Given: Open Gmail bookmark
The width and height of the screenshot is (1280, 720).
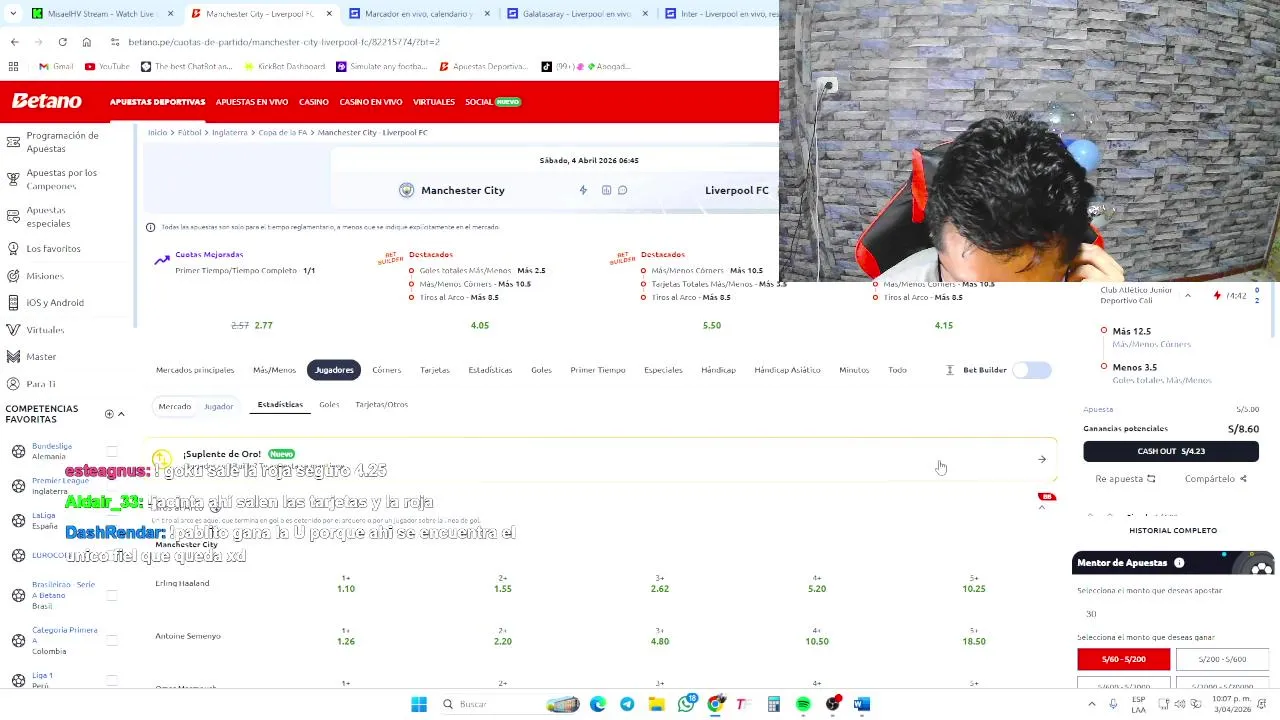Looking at the screenshot, I should [x=56, y=66].
